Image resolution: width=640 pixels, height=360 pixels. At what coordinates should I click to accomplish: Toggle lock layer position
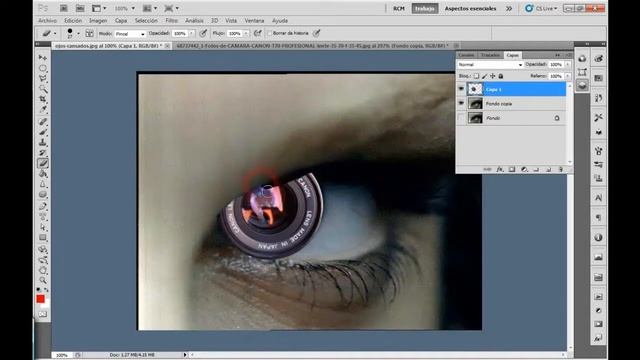point(493,76)
